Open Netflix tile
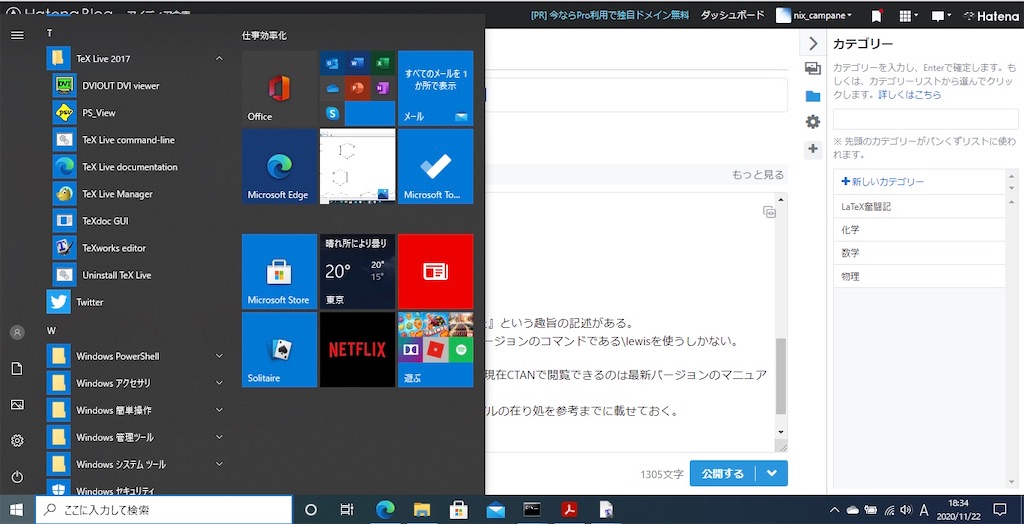The image size is (1024, 524). click(357, 350)
